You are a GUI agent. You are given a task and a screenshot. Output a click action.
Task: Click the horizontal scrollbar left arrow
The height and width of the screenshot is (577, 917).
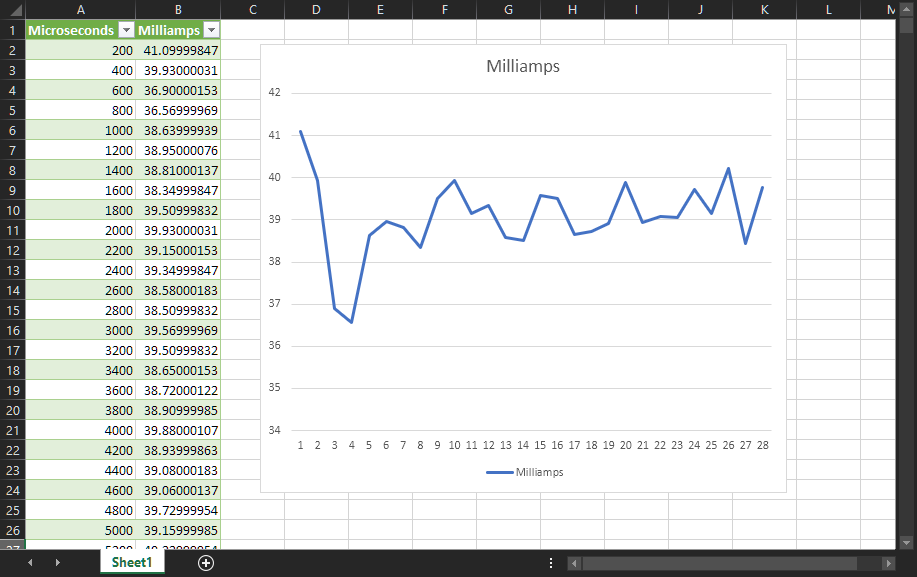pos(574,563)
